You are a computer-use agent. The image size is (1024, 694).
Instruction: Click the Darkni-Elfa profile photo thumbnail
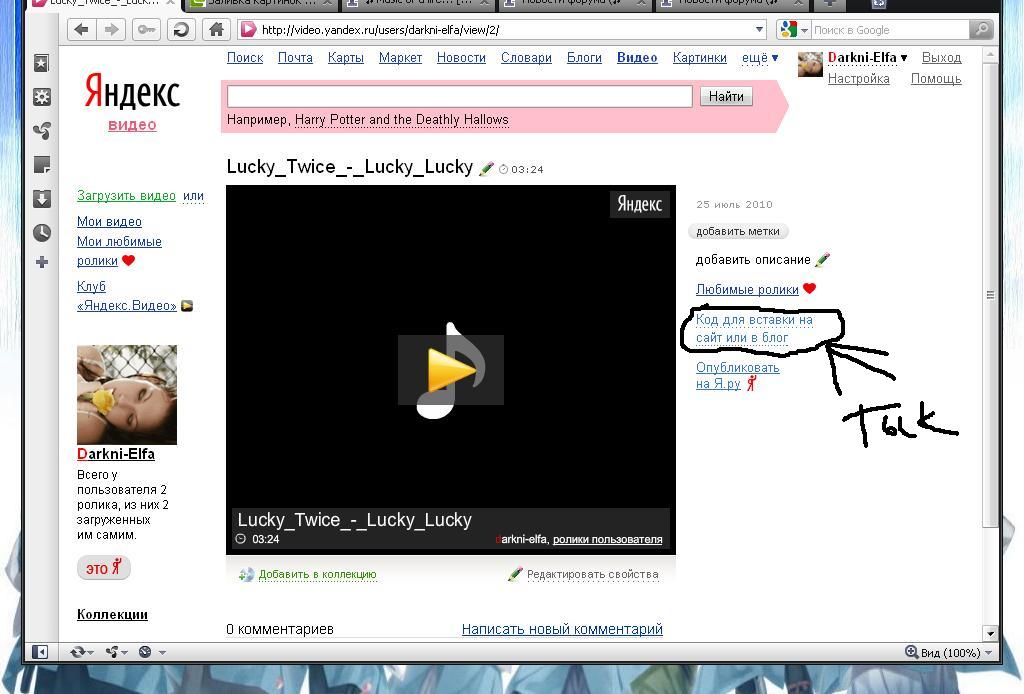point(127,395)
